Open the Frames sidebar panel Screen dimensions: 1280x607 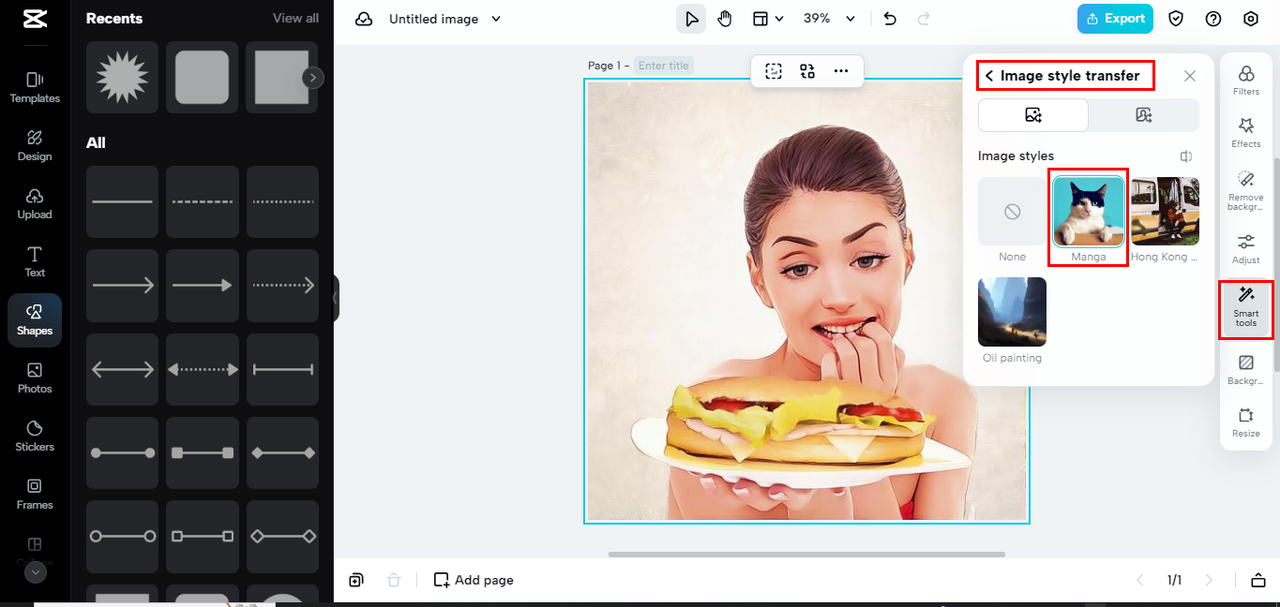(x=35, y=493)
